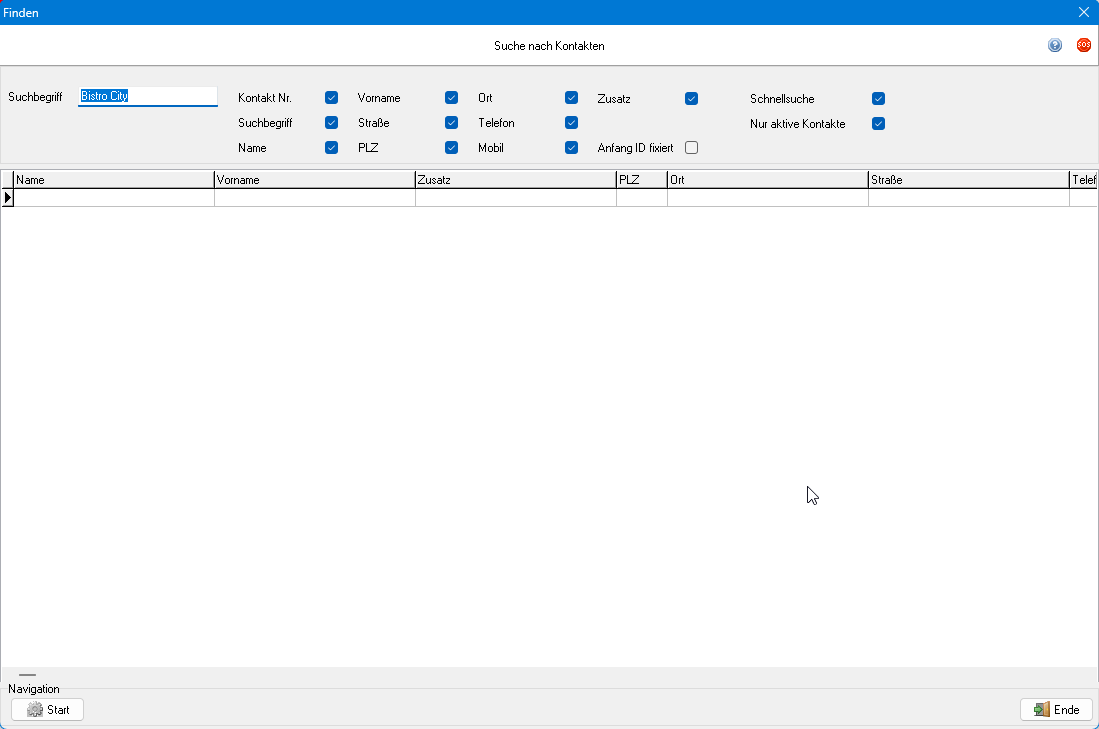Toggle the Nur aktive Kontakte checkbox

click(878, 124)
